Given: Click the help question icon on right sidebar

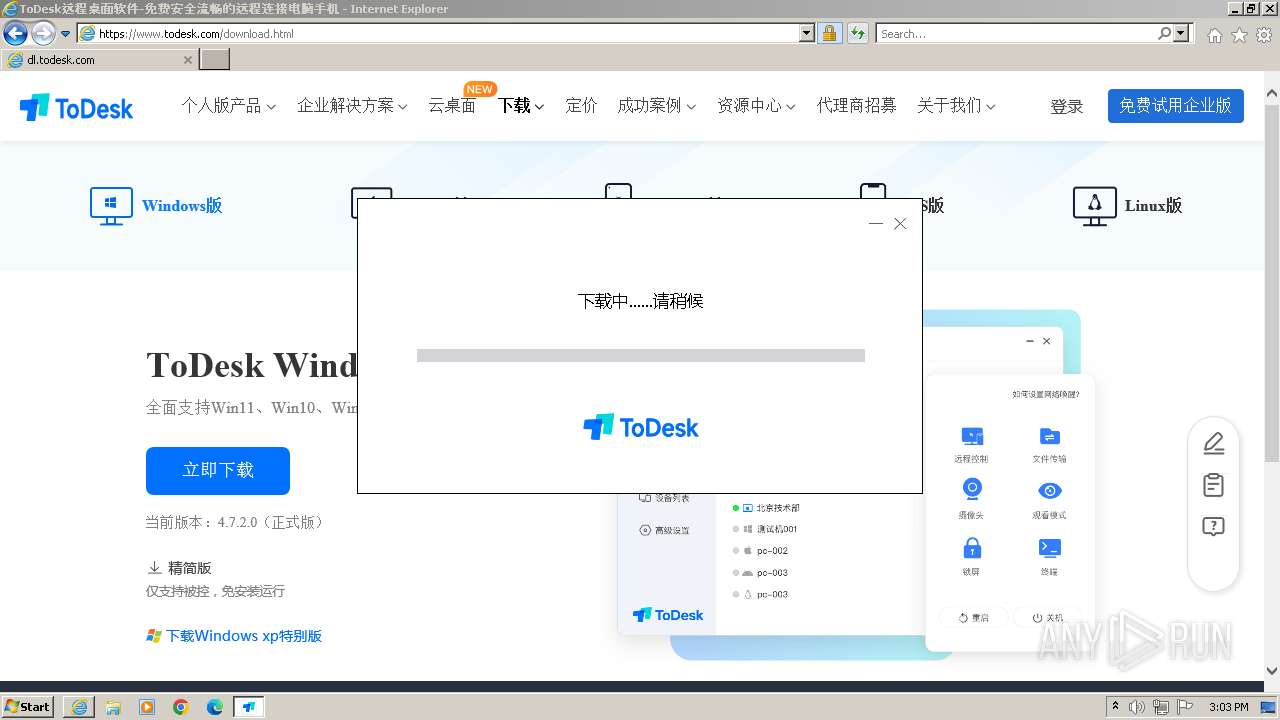Looking at the screenshot, I should (1213, 527).
